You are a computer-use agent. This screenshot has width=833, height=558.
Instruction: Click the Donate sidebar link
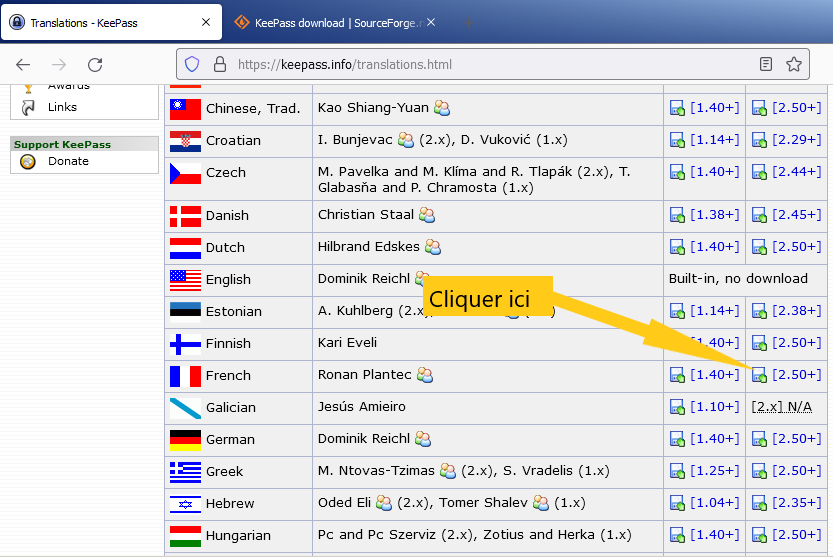tap(68, 161)
